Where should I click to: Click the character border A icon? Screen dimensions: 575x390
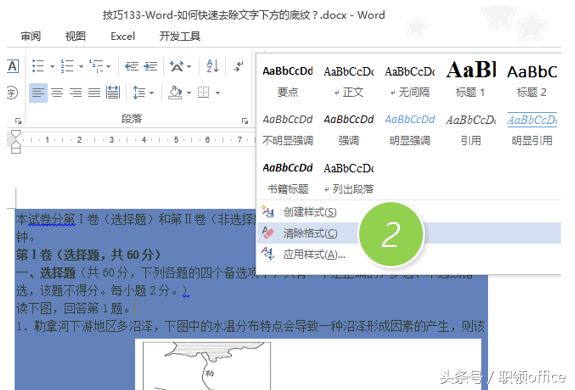coord(13,66)
